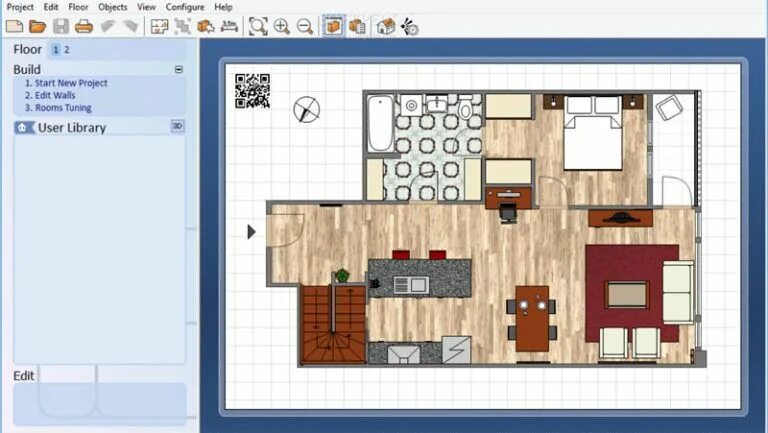Open a project with the folder icon
The image size is (768, 433).
click(x=37, y=27)
